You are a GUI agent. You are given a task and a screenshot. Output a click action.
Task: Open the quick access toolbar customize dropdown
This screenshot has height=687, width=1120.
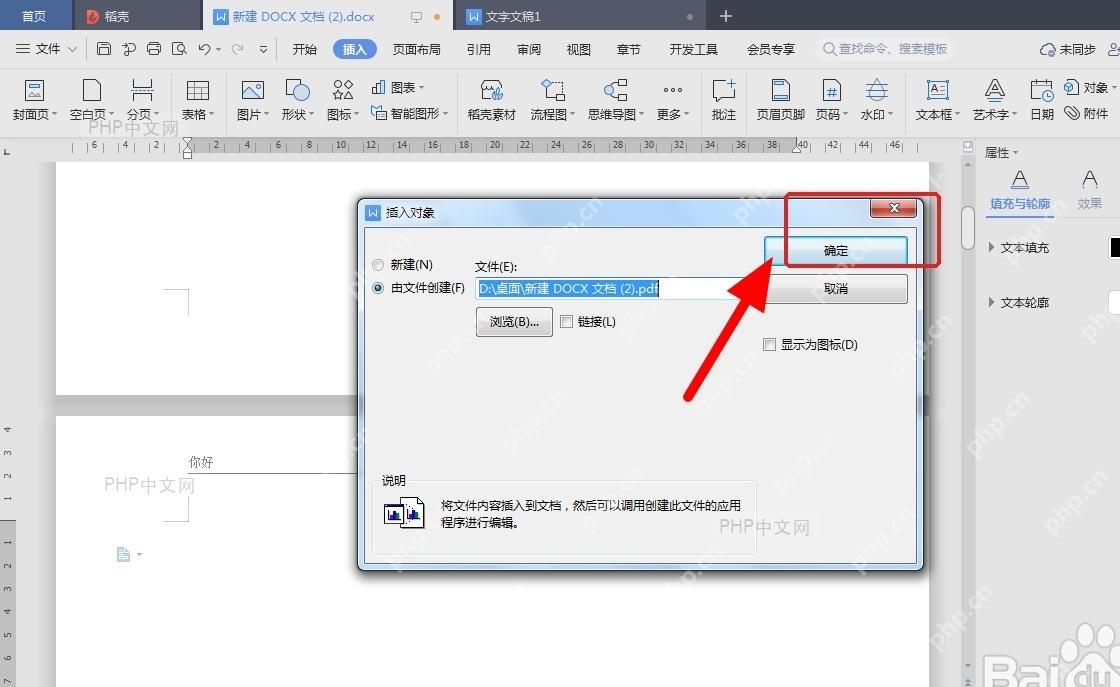[x=264, y=49]
